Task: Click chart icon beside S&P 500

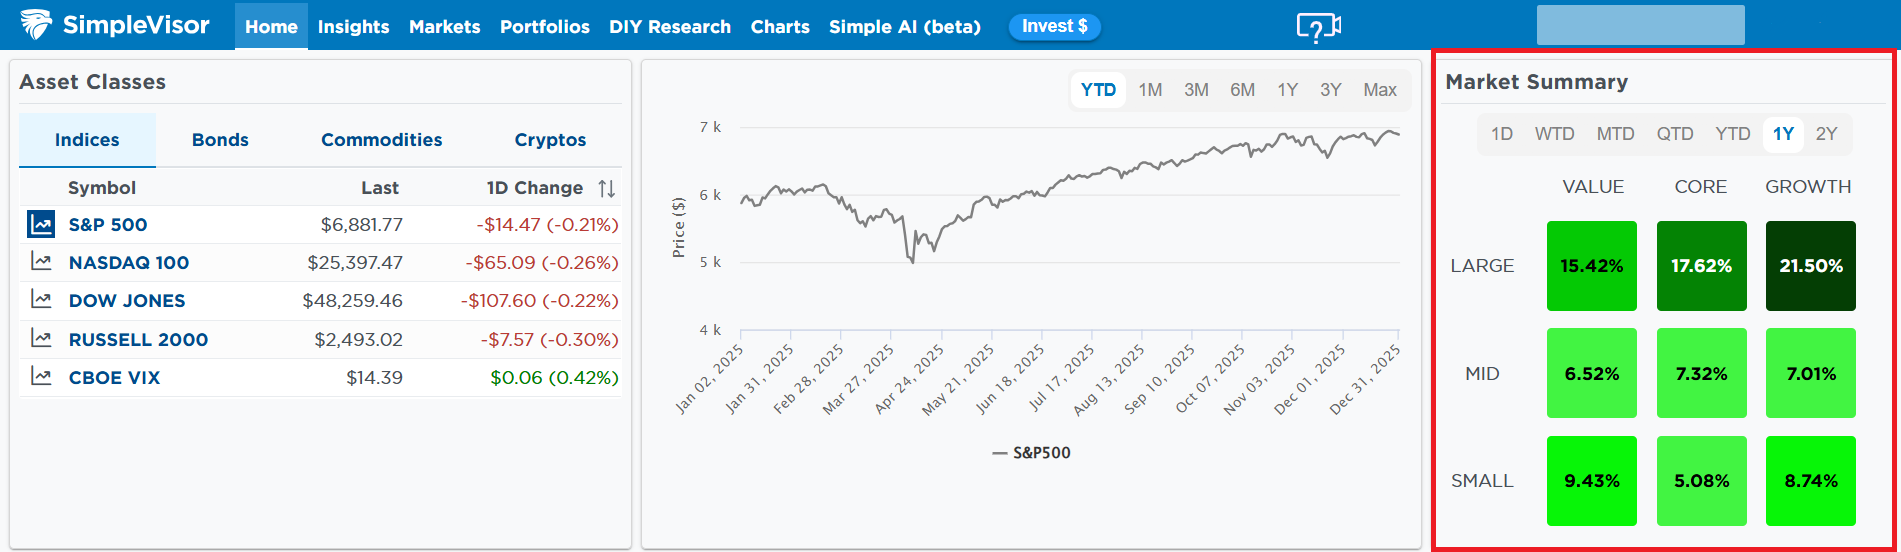Action: 41,224
